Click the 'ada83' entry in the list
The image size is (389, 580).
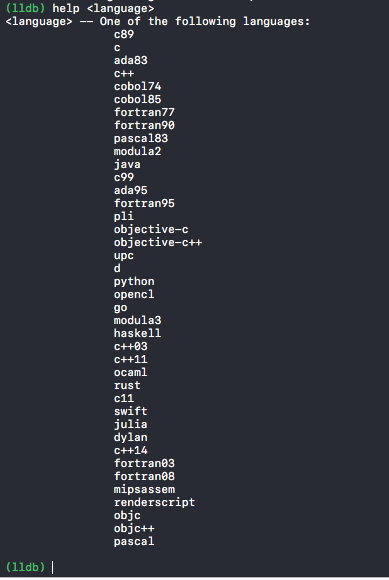pyautogui.click(x=131, y=60)
